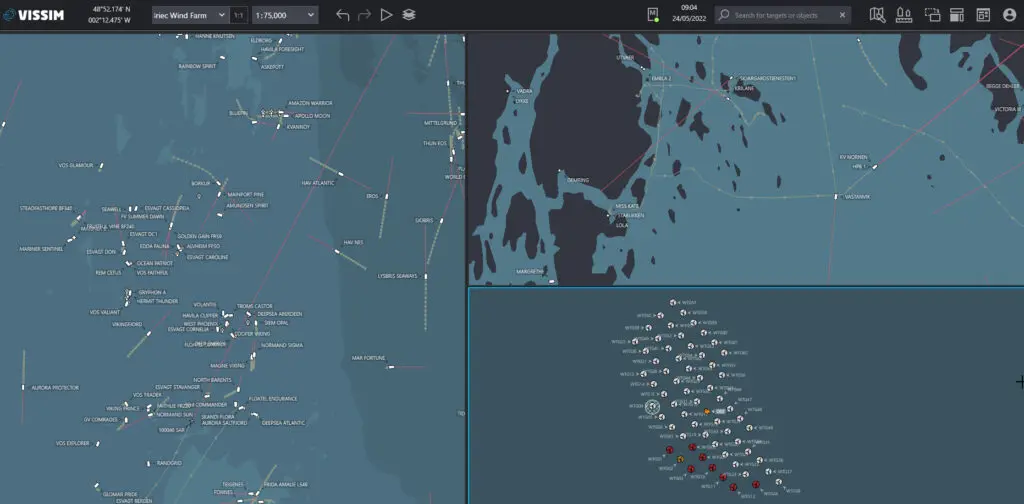Select the AURORA PROTECTOR vessel on map
Image resolution: width=1024 pixels, height=504 pixels.
pos(54,388)
